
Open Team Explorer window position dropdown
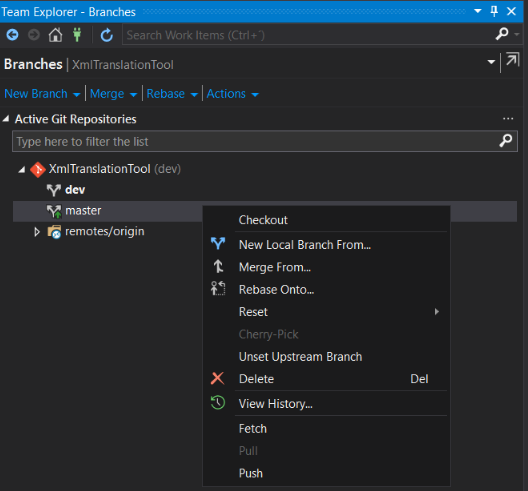point(477,11)
